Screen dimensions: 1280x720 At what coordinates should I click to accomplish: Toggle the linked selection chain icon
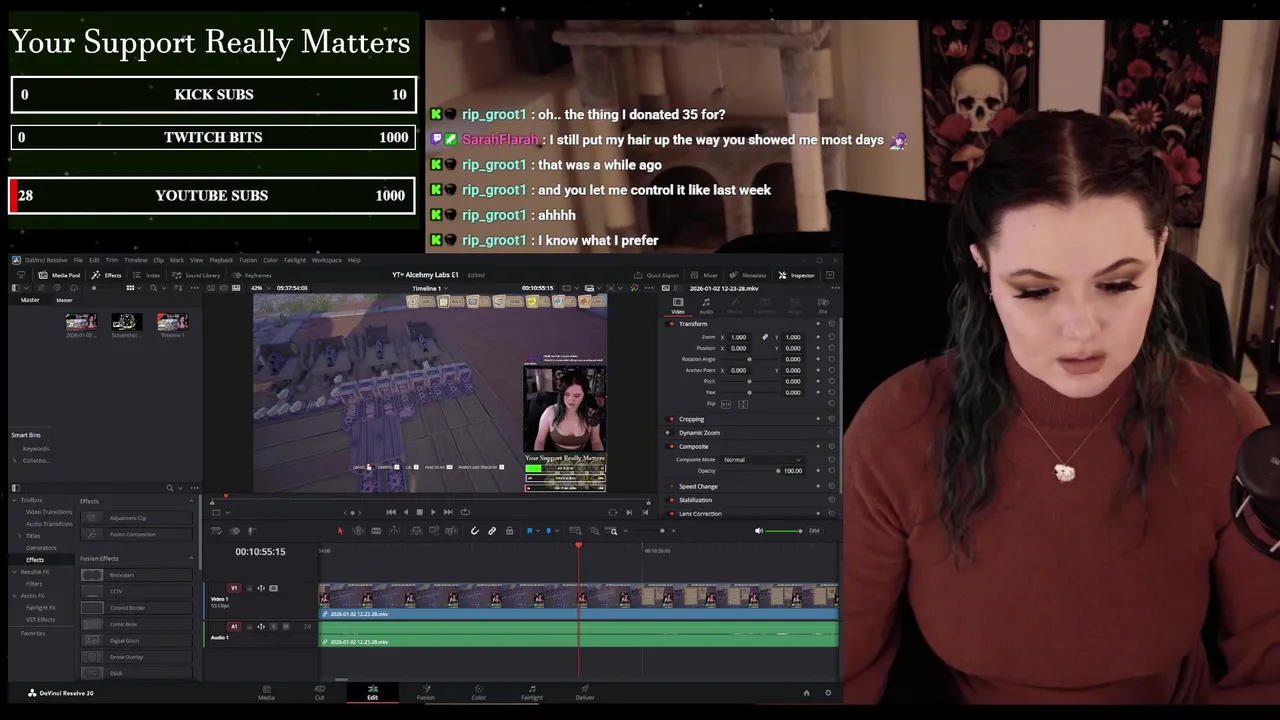[x=492, y=531]
